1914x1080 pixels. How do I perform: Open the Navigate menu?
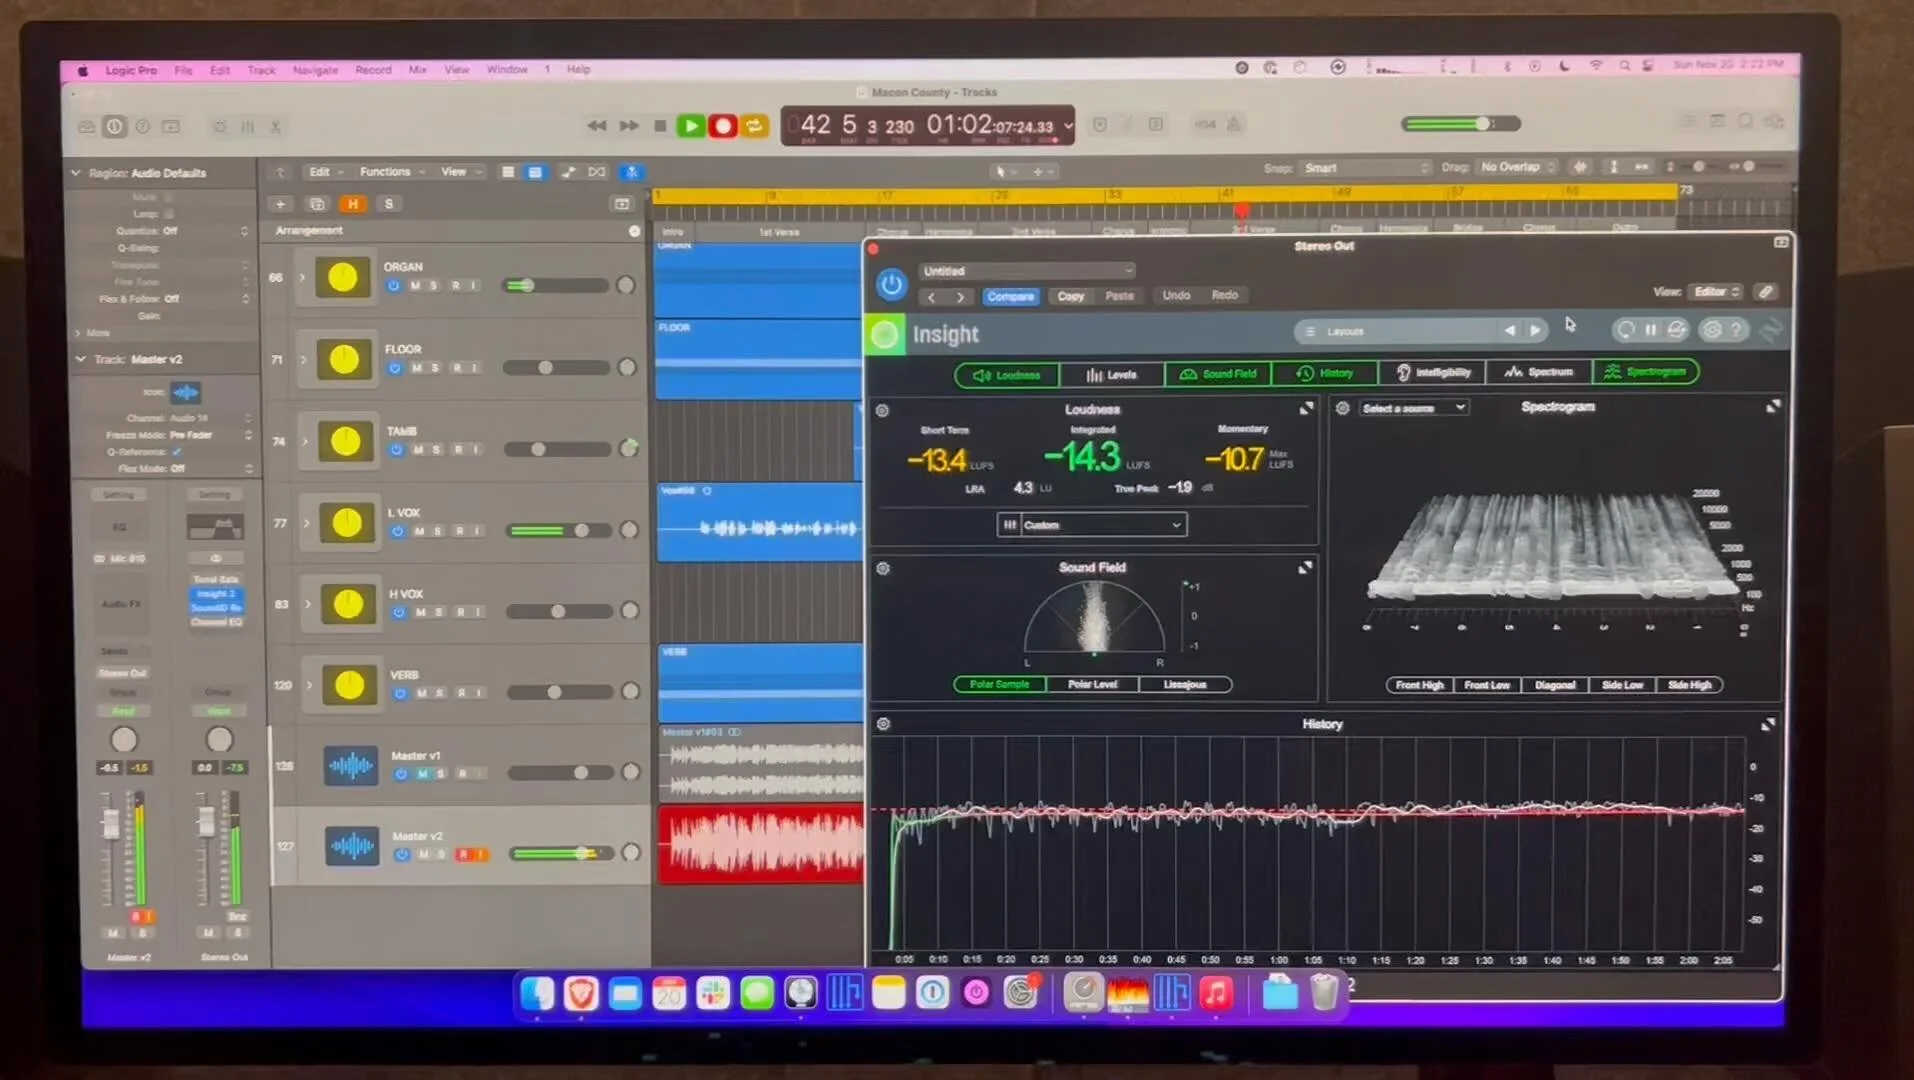[x=315, y=70]
